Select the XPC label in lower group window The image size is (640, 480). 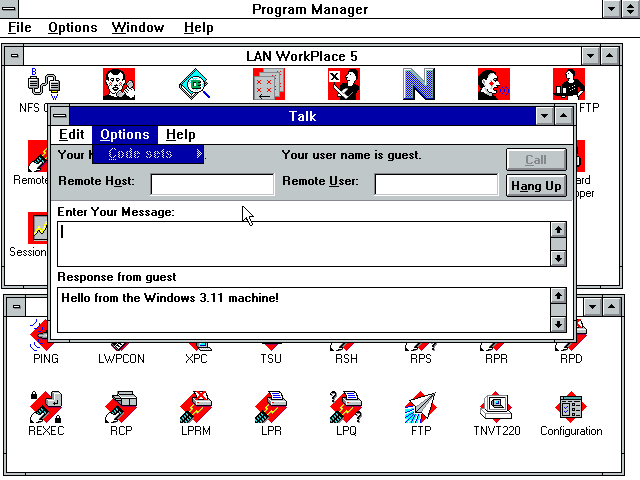196,359
